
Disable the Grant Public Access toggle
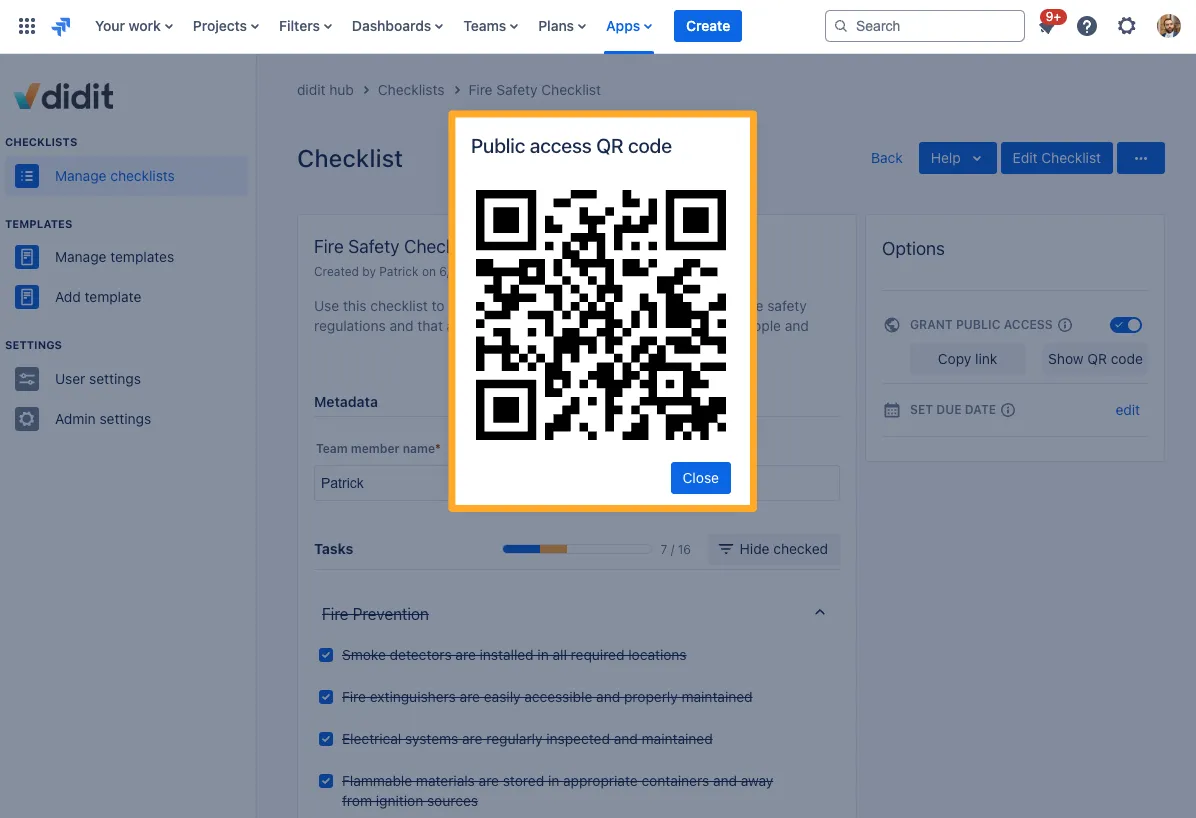pyautogui.click(x=1126, y=325)
